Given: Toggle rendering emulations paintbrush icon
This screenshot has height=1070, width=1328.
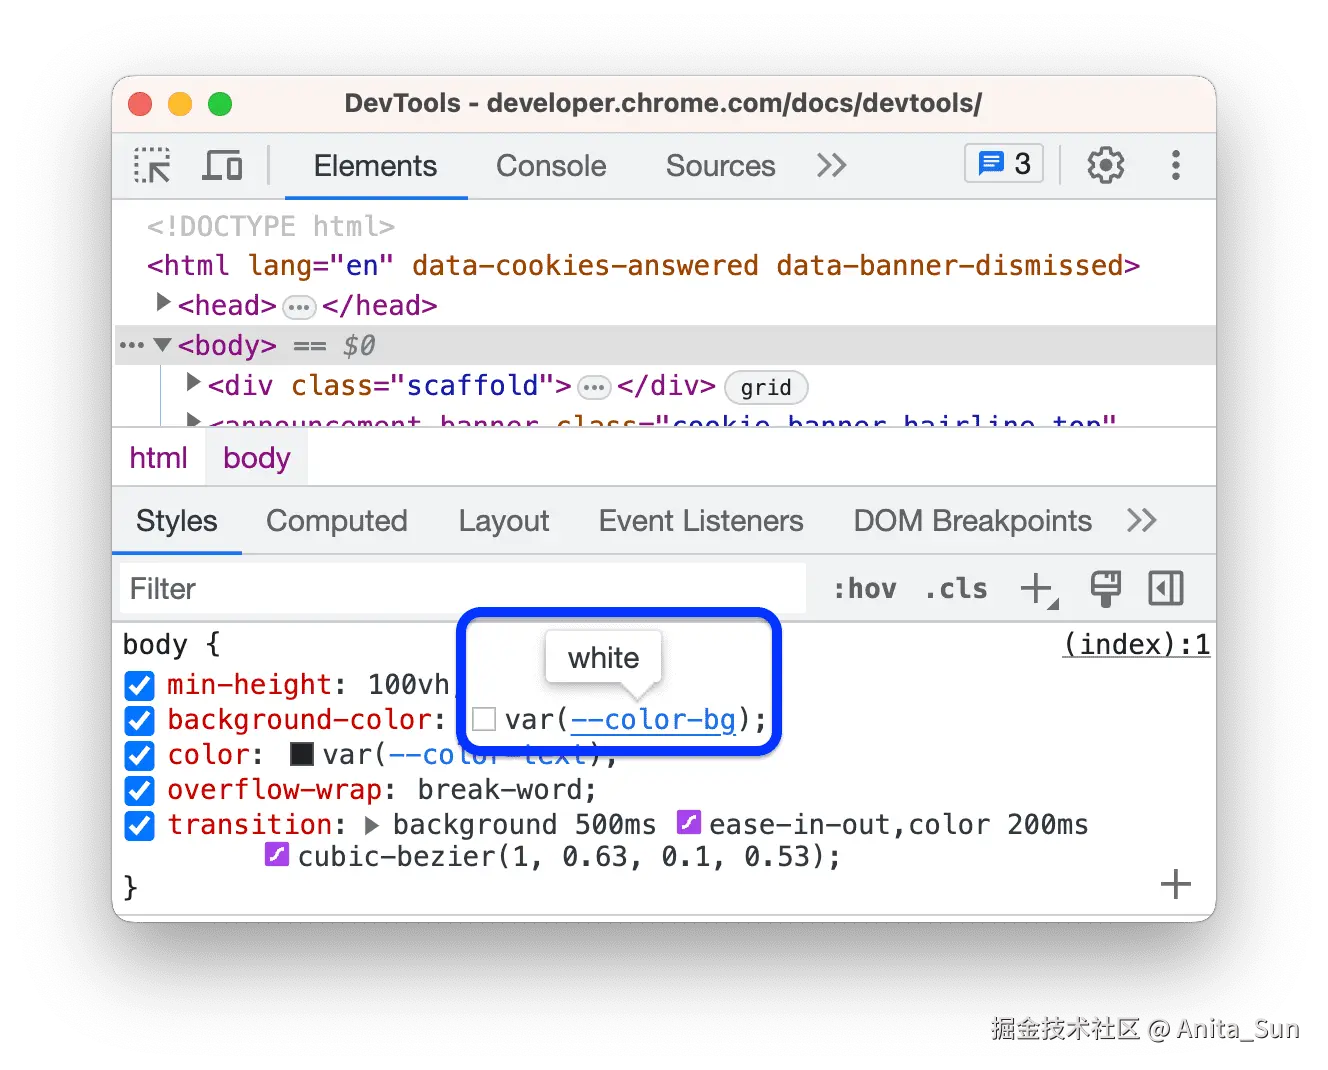Looking at the screenshot, I should tap(1105, 589).
